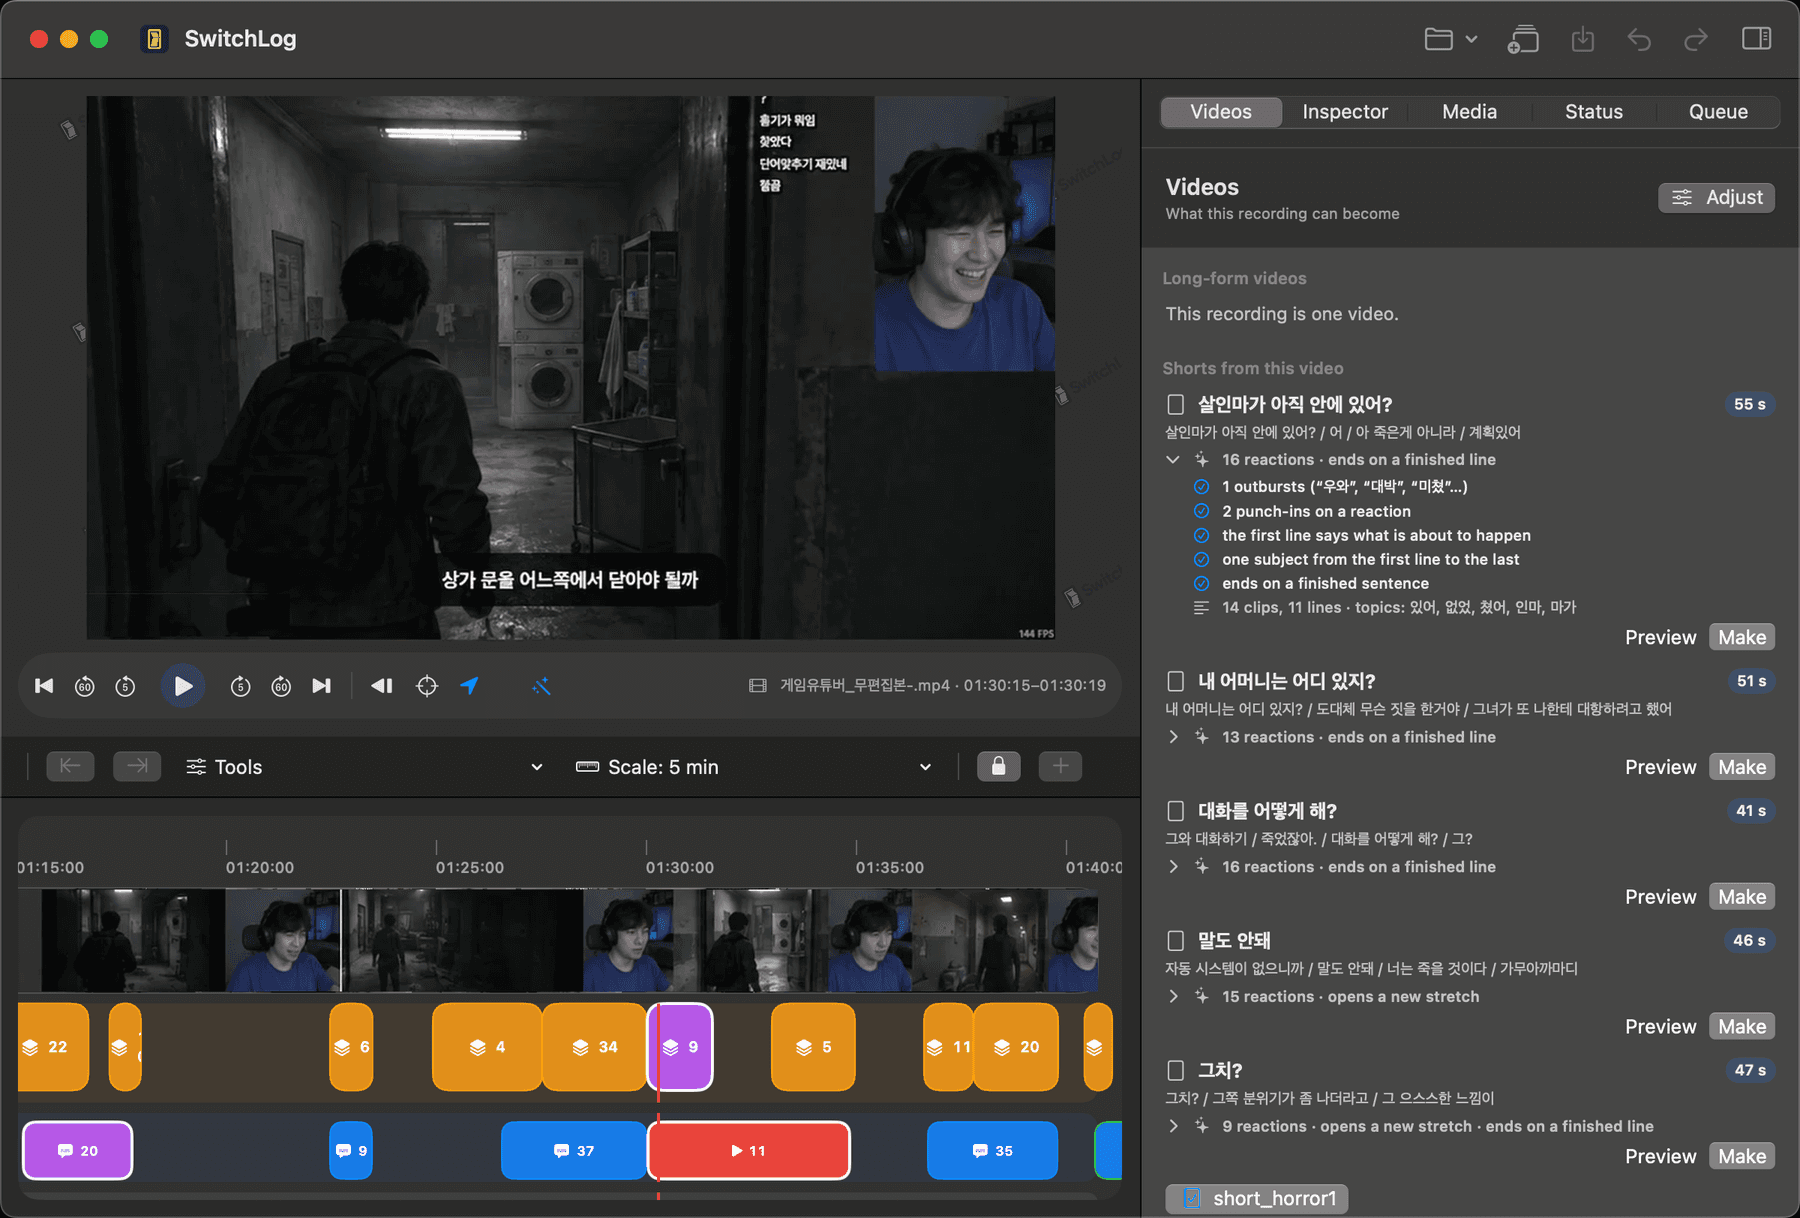Tick the checkbox for '말도 안돼'
The height and width of the screenshot is (1218, 1800).
click(x=1176, y=941)
